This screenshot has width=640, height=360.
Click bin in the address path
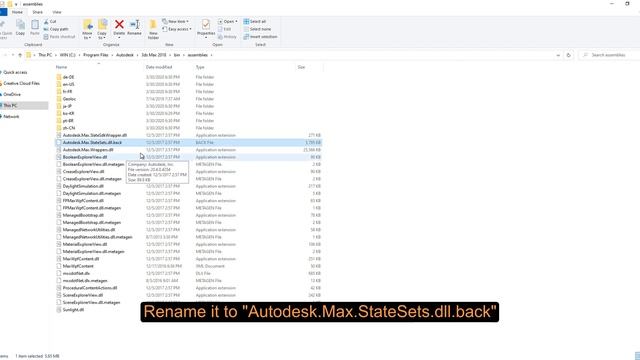tap(177, 55)
